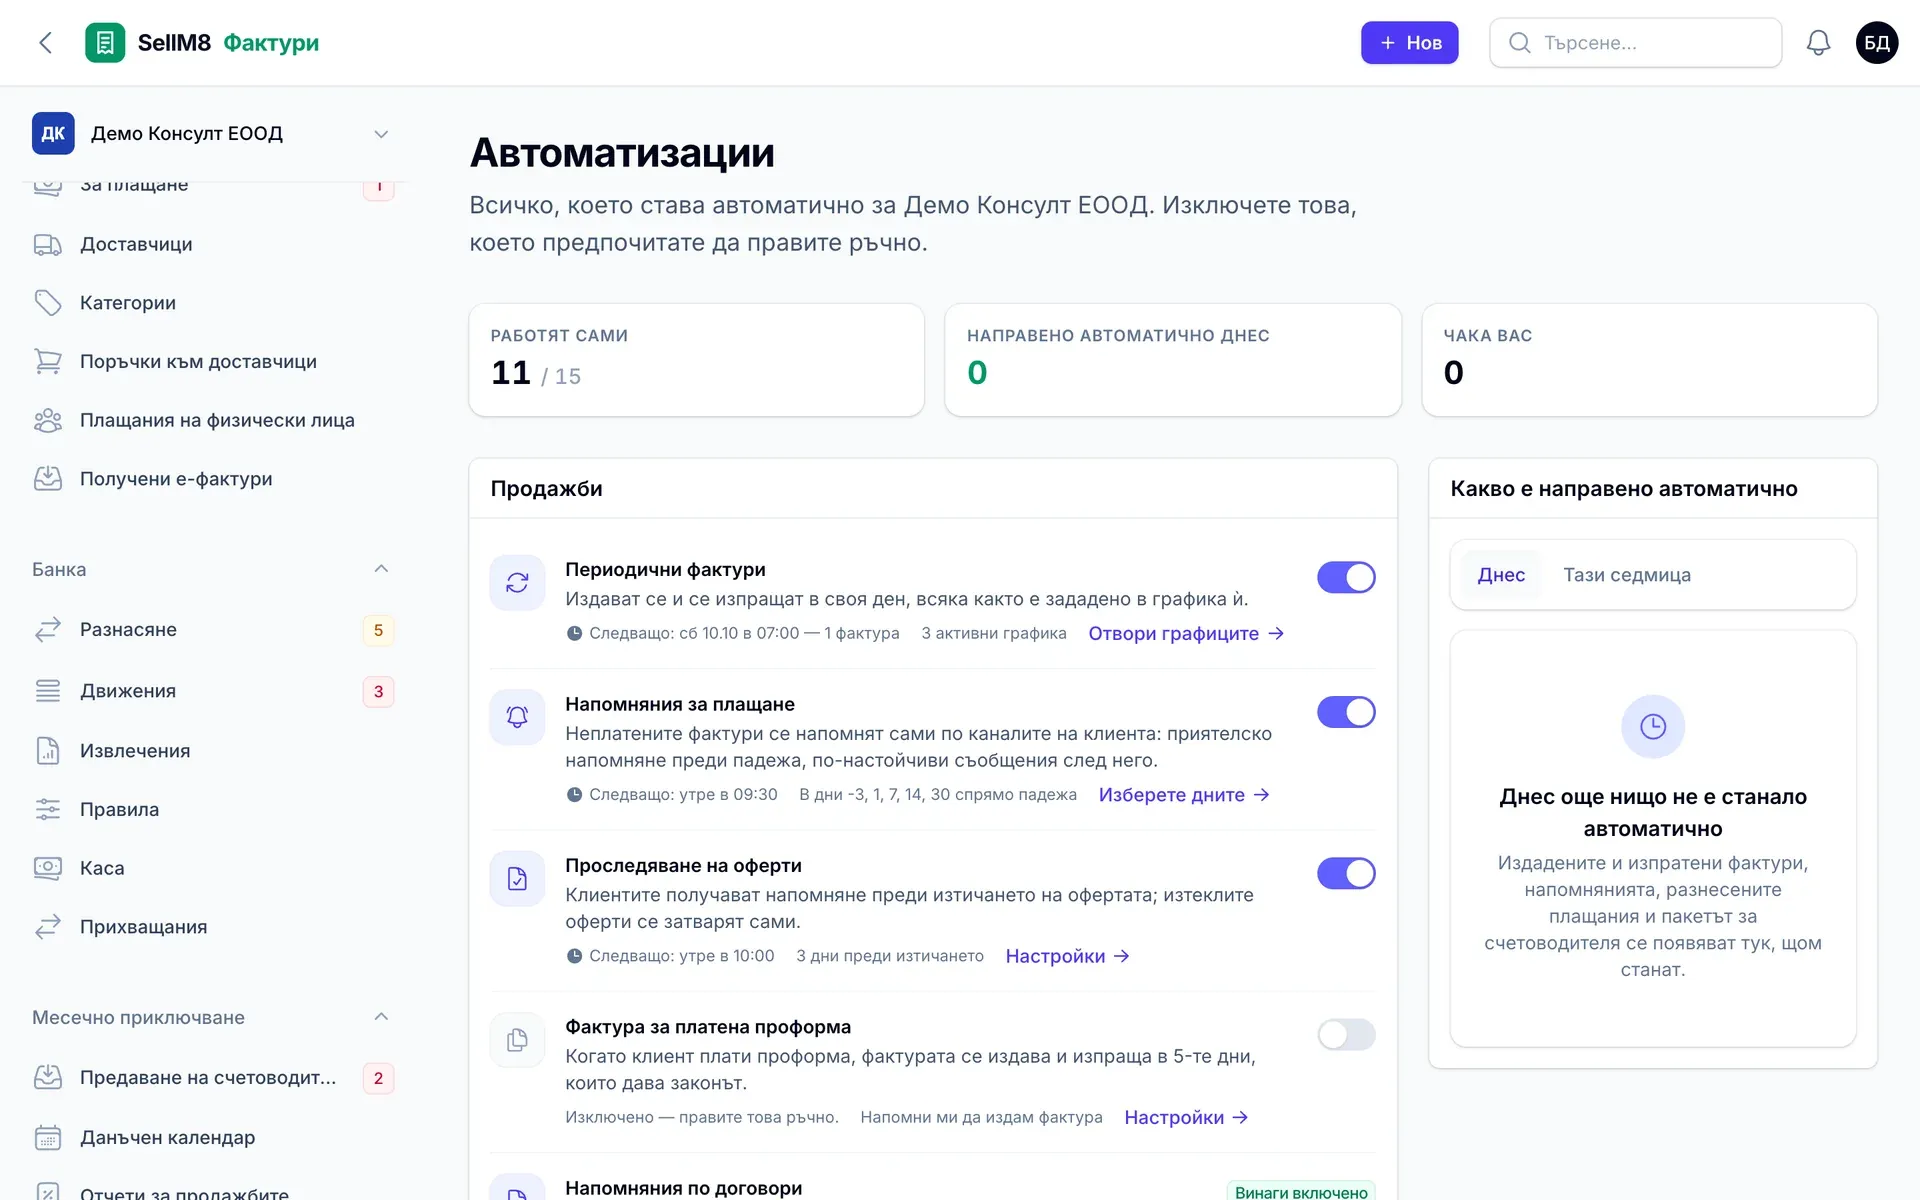The image size is (1920, 1200).
Task: Click the SellM8 green logo icon
Action: [x=105, y=43]
